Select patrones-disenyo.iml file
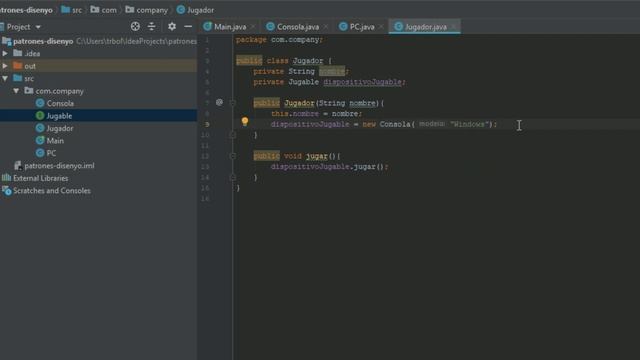640x360 pixels. tap(59, 166)
